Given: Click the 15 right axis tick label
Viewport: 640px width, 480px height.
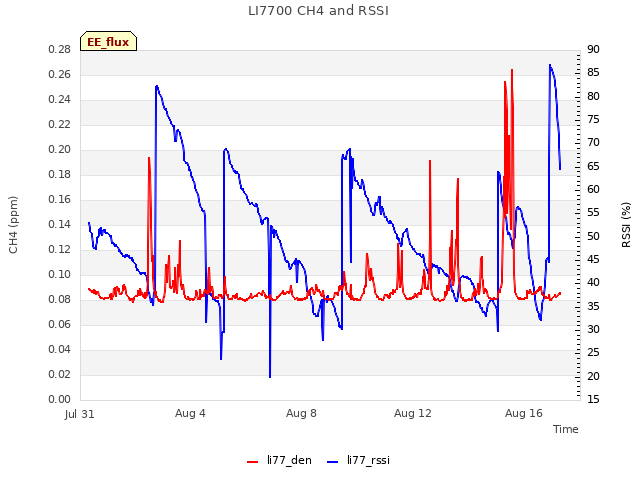Looking at the screenshot, I should point(593,400).
